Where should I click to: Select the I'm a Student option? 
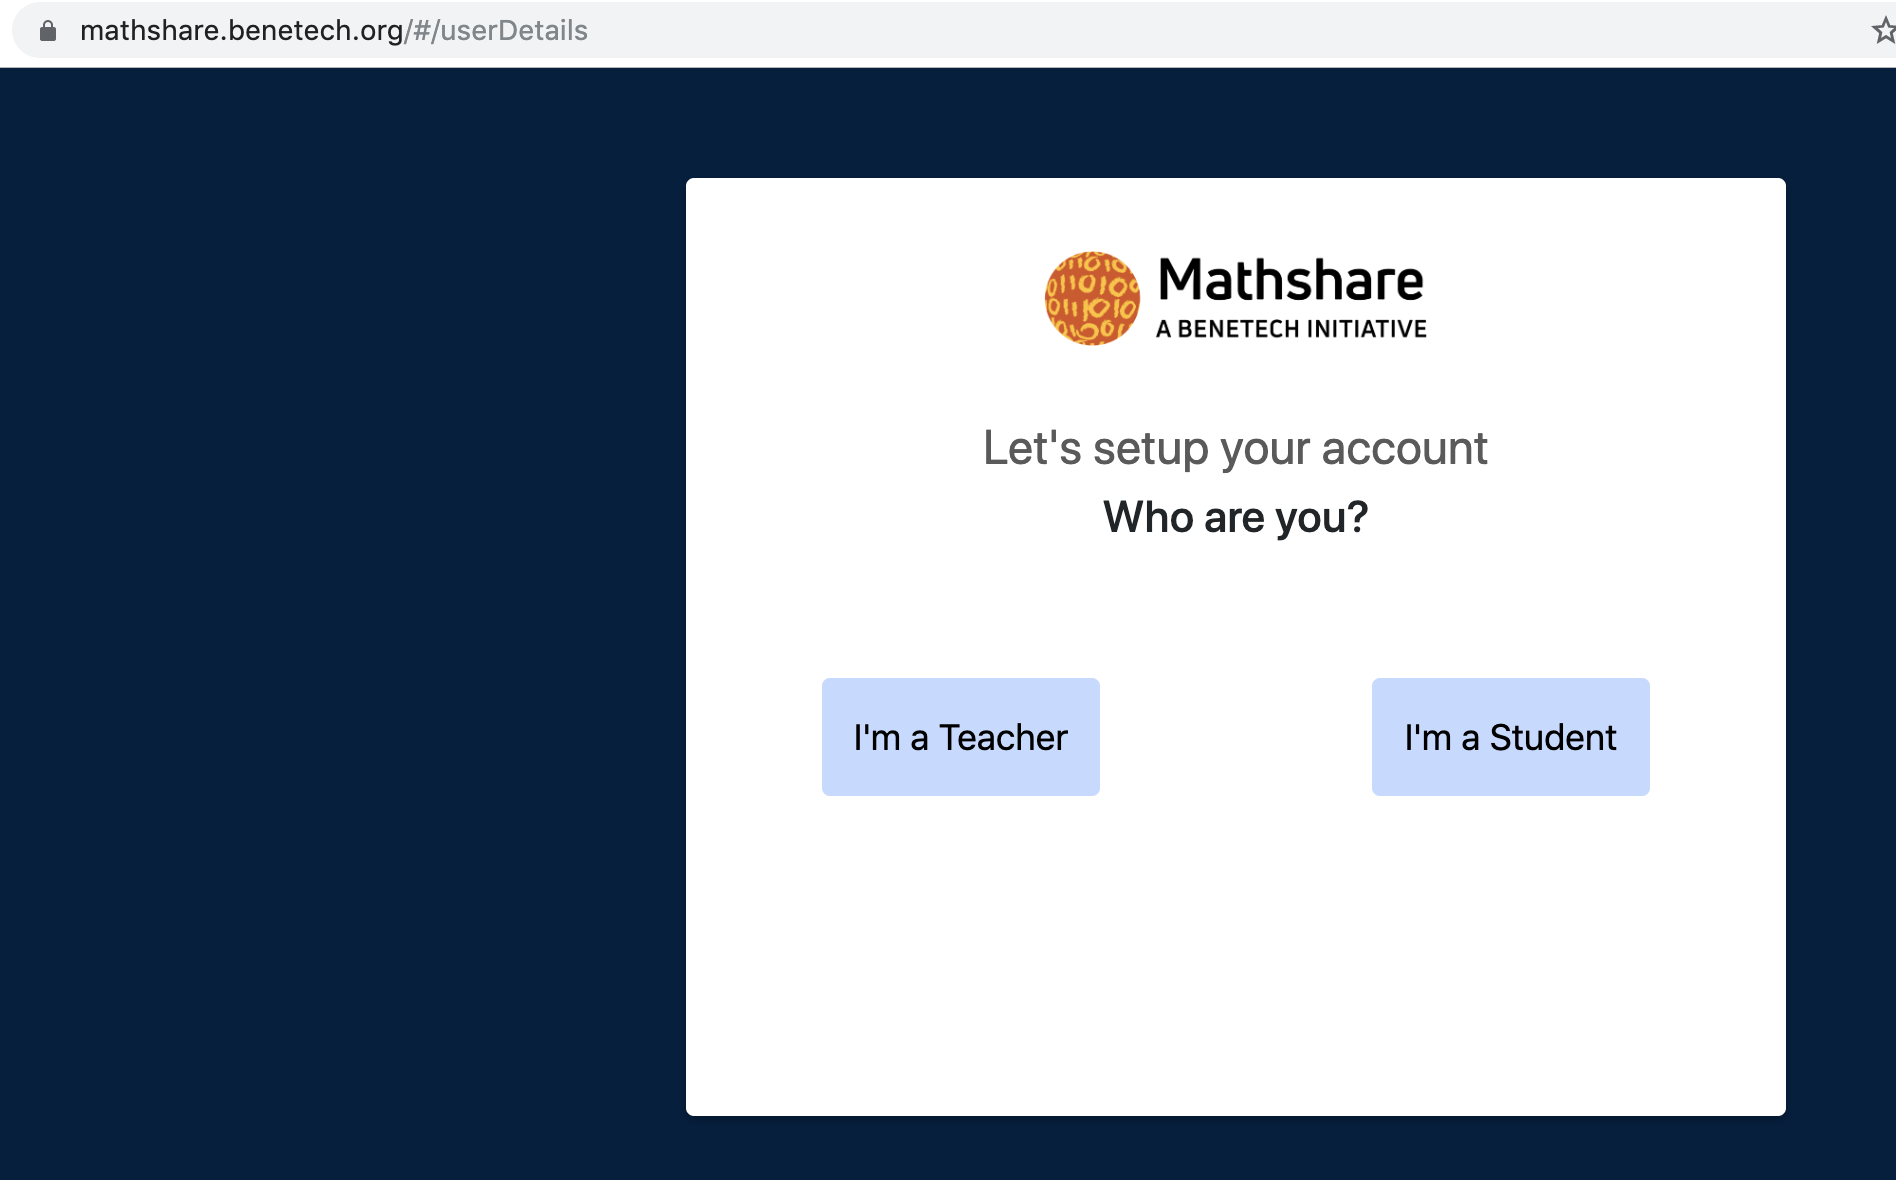click(1509, 737)
